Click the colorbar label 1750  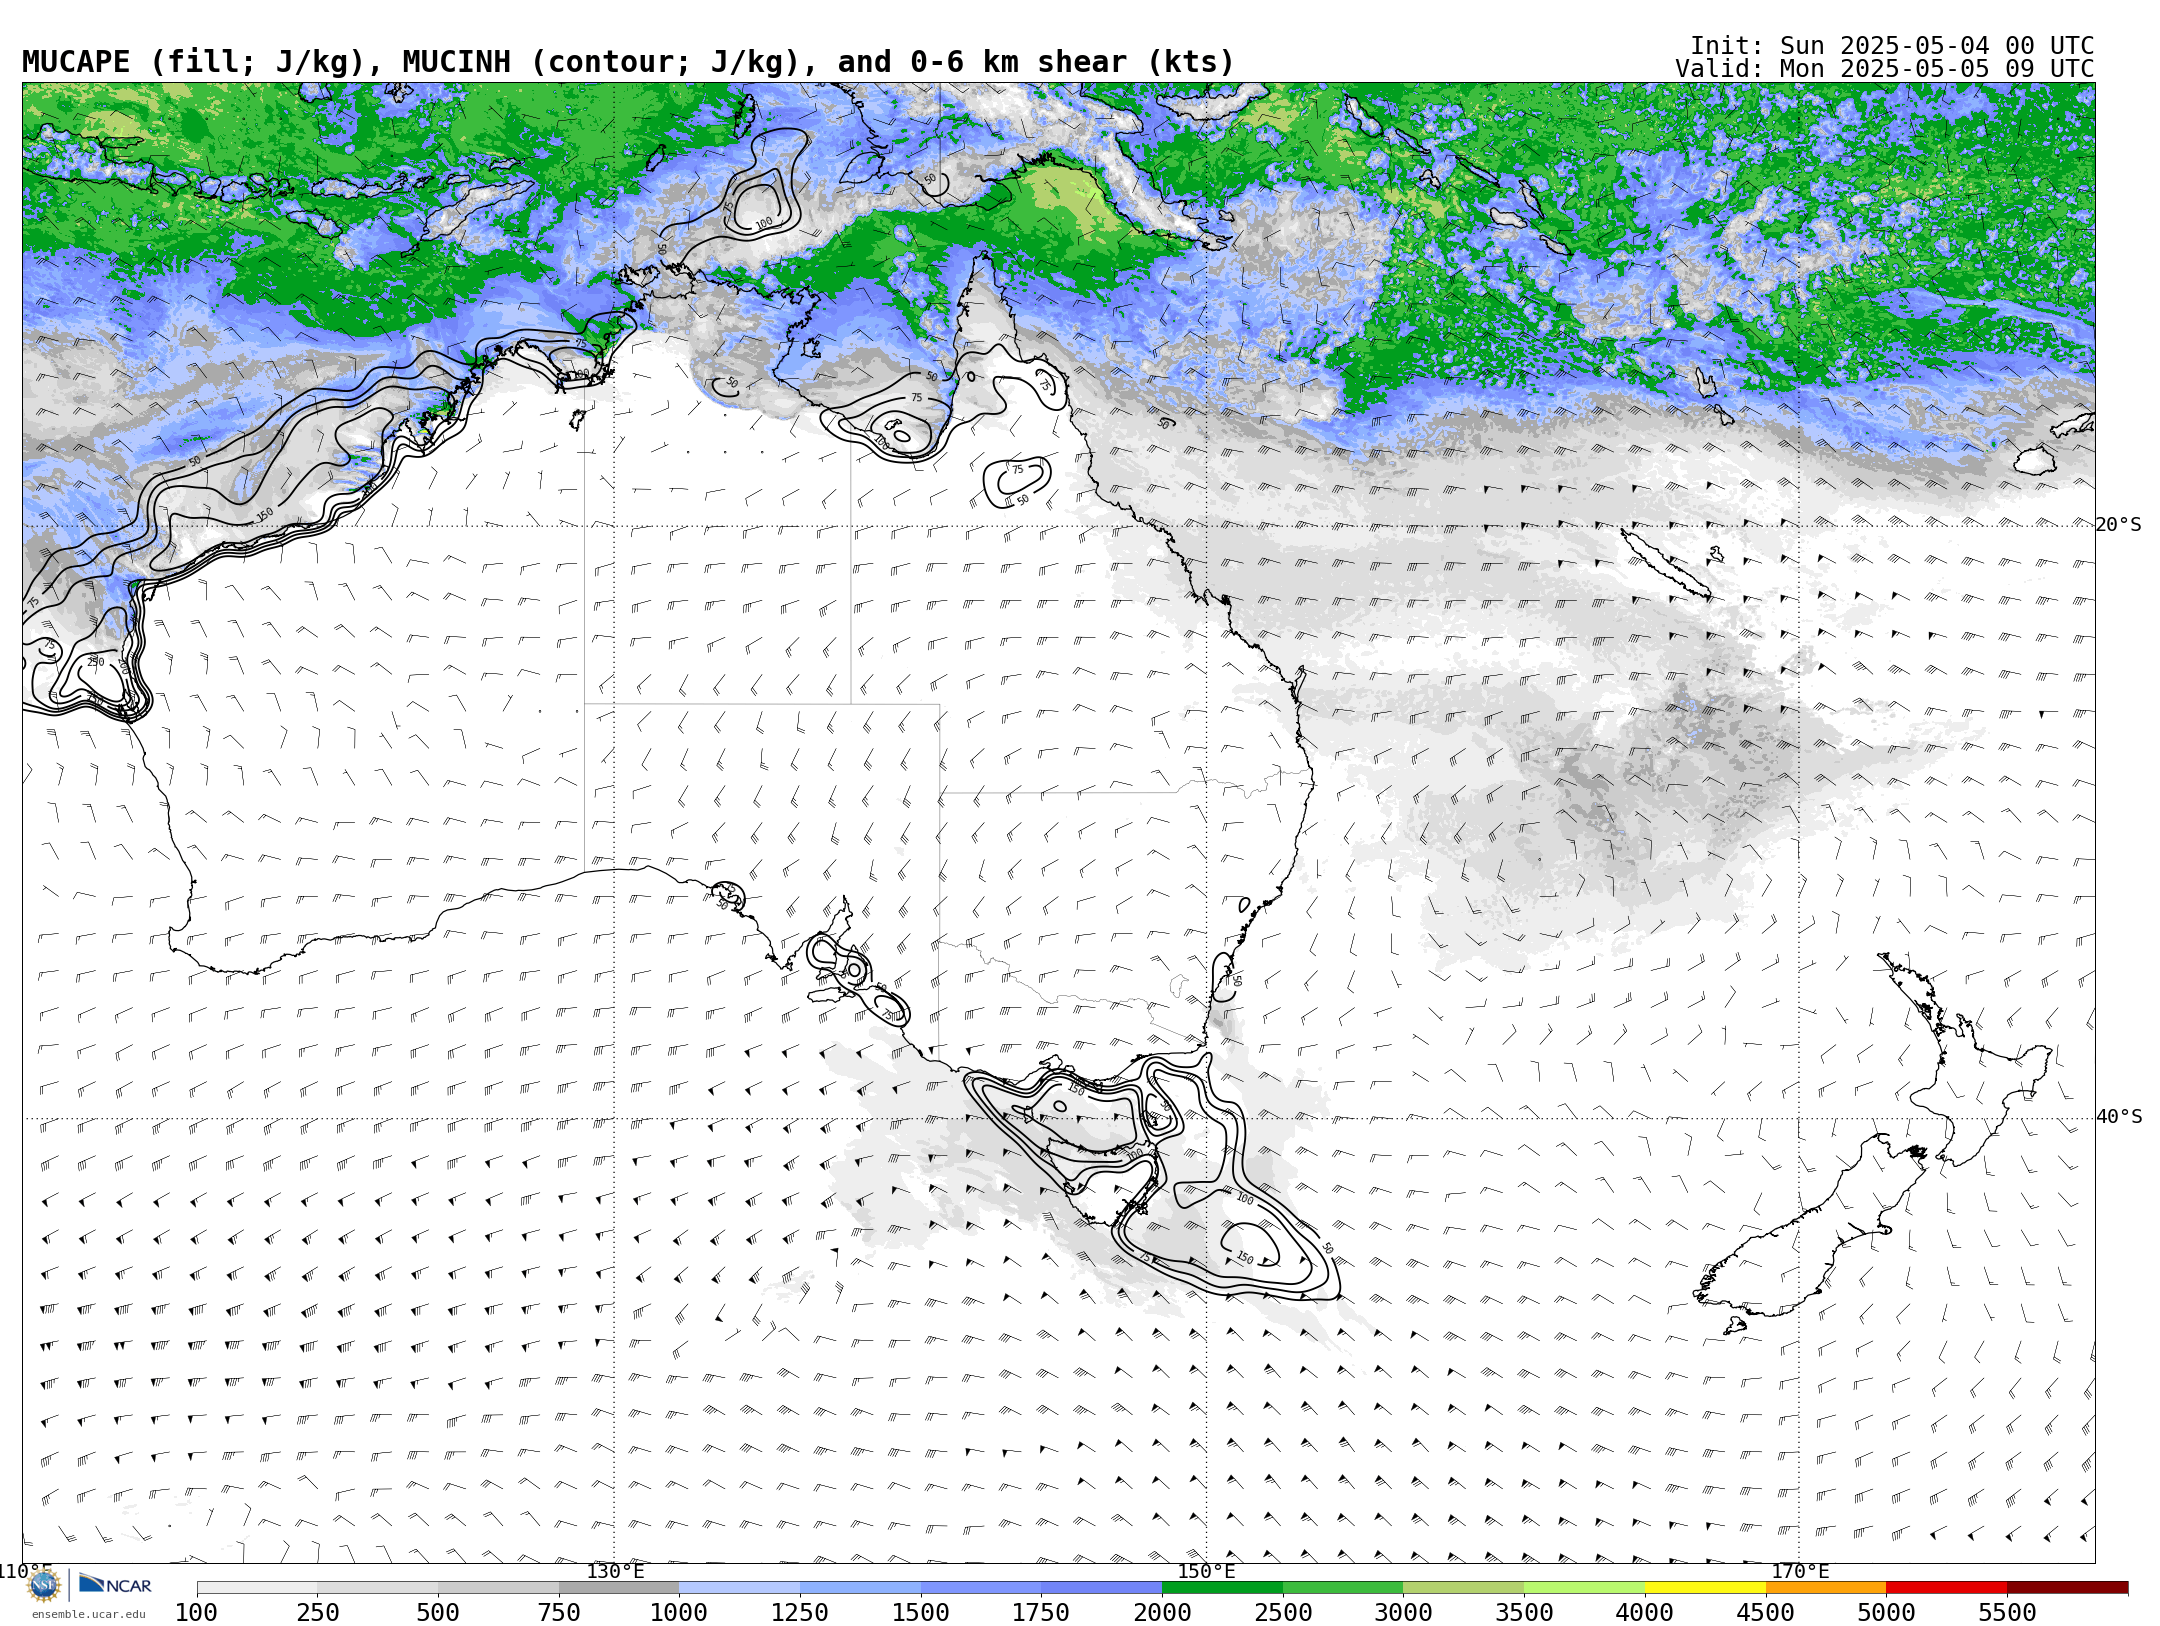click(x=1041, y=1613)
